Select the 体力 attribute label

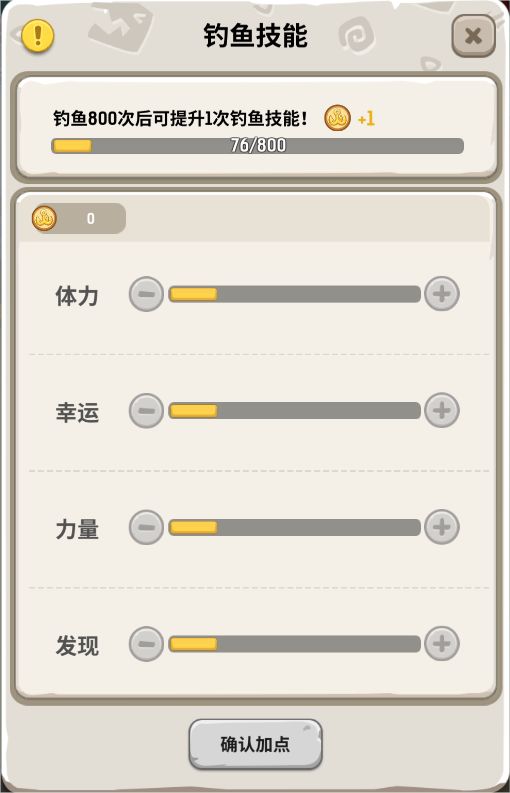coord(76,296)
